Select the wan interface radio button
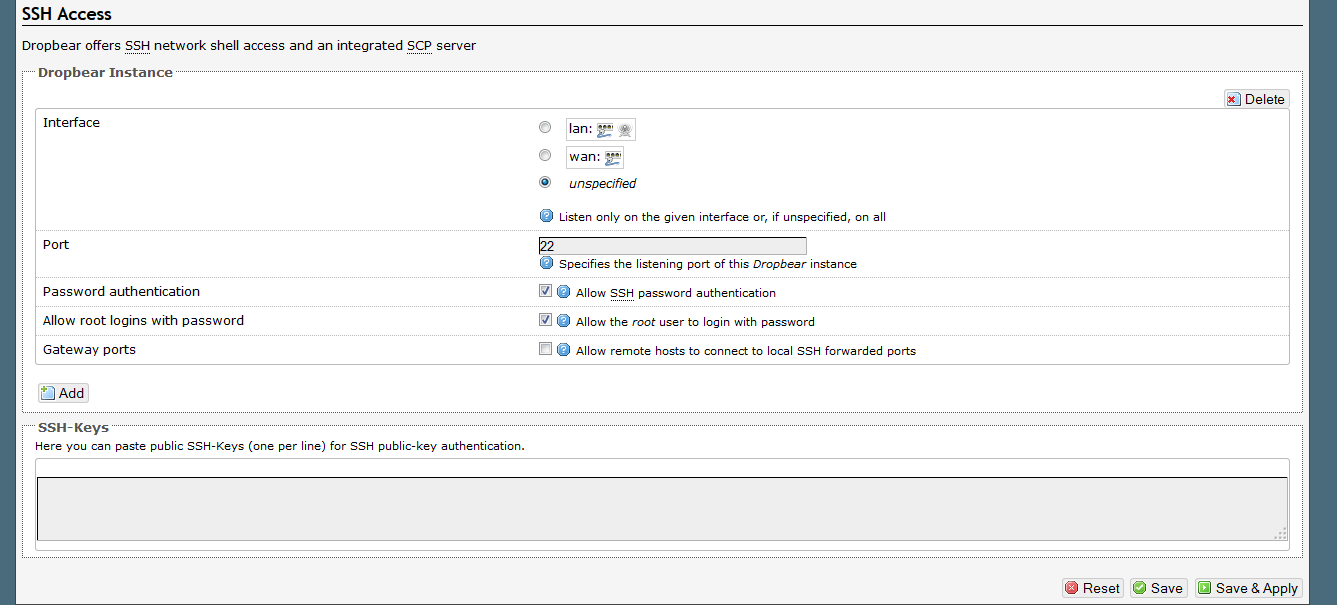Screen dimensions: 1337x605 pyautogui.click(x=545, y=155)
